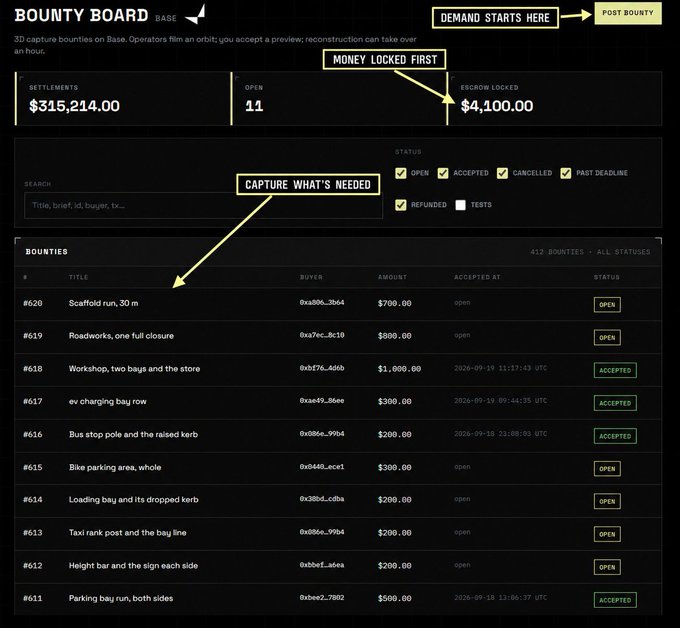Viewport: 680px width, 628px height.
Task: Open the Settlements stat card
Action: (x=123, y=99)
